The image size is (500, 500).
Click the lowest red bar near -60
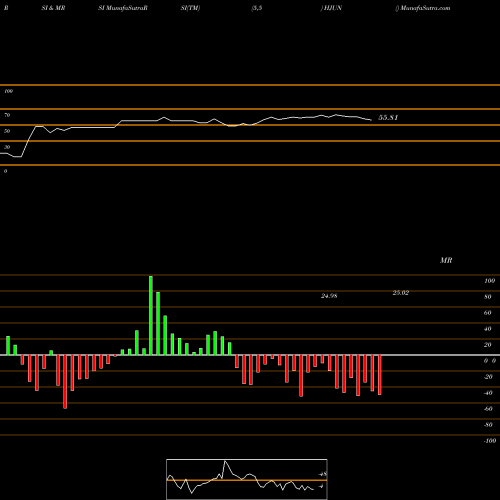(65, 382)
